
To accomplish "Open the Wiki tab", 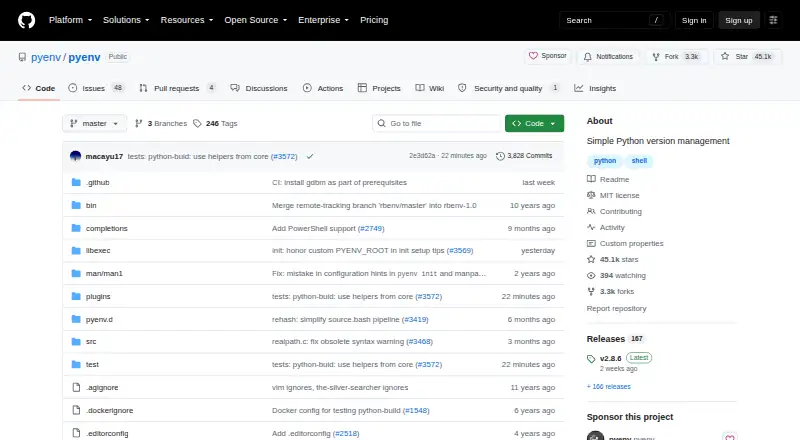I will tap(430, 88).
